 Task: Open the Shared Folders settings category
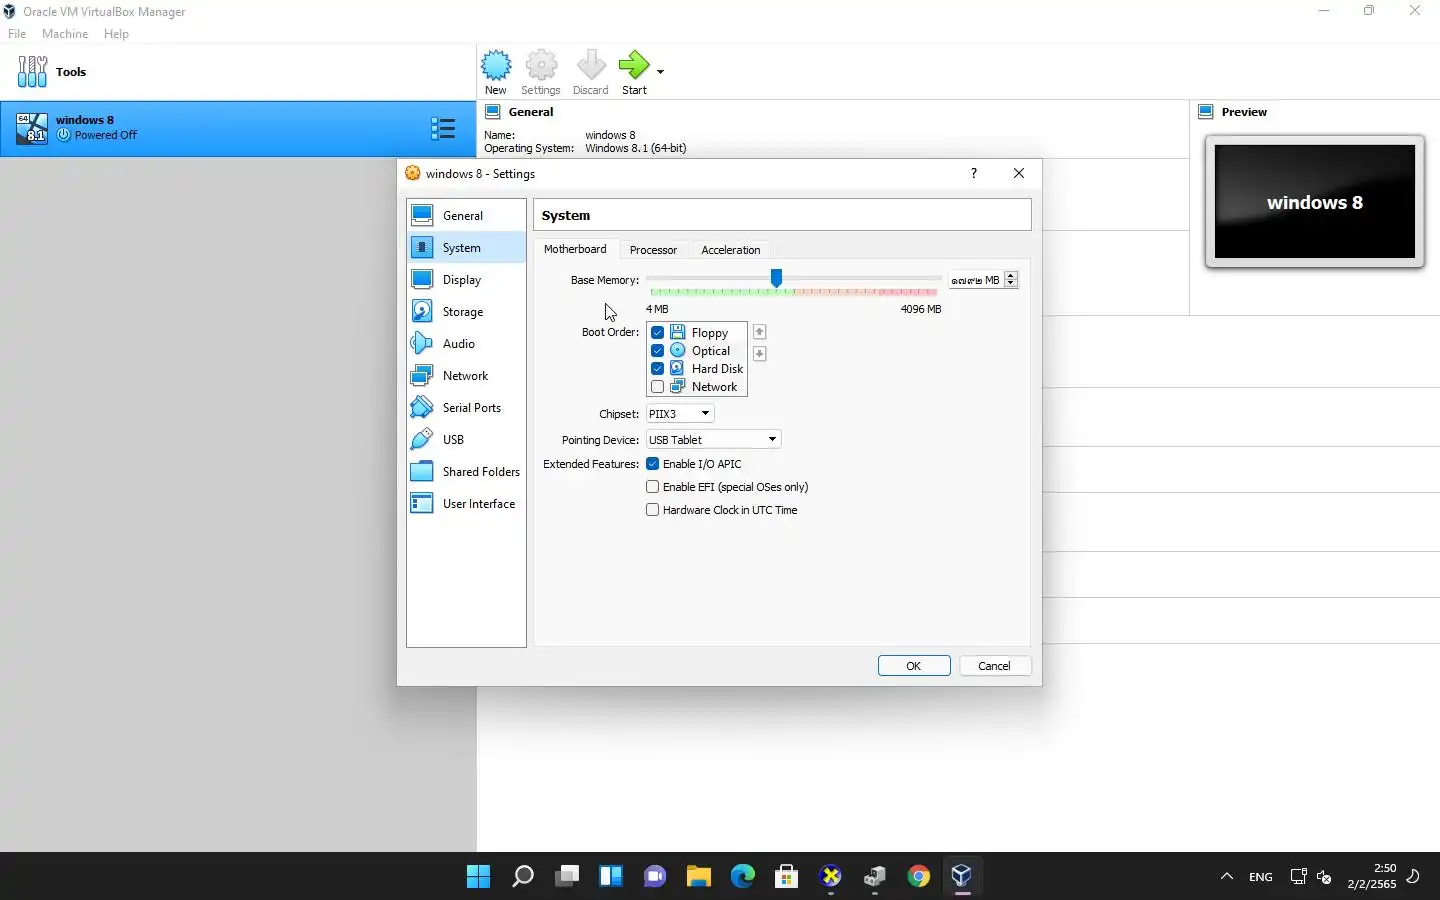(x=466, y=472)
